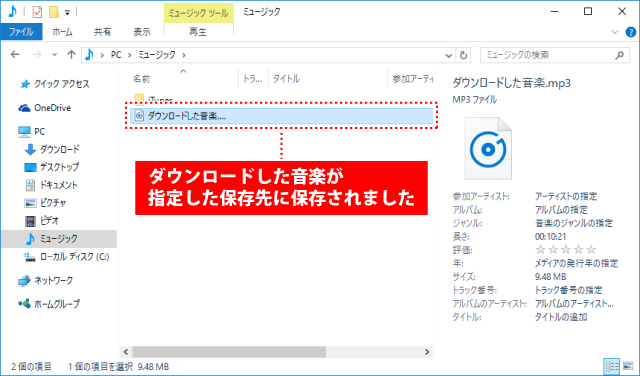Select ミュージック in the navigation pane
This screenshot has width=640, height=376.
click(59, 239)
